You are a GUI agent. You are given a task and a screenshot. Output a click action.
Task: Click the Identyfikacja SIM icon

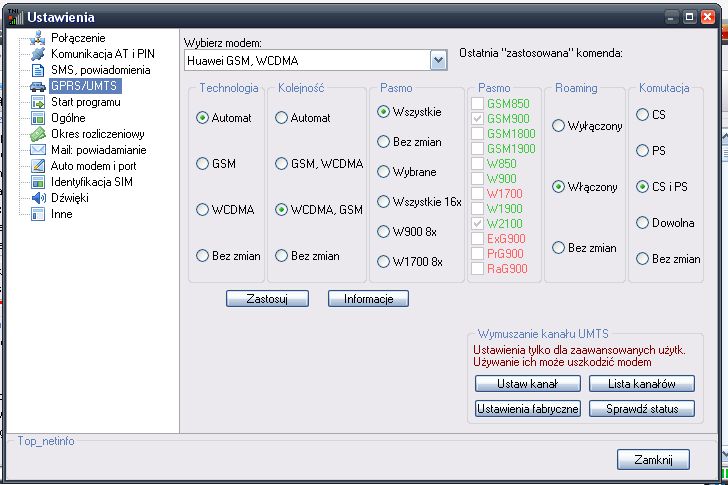[38, 182]
